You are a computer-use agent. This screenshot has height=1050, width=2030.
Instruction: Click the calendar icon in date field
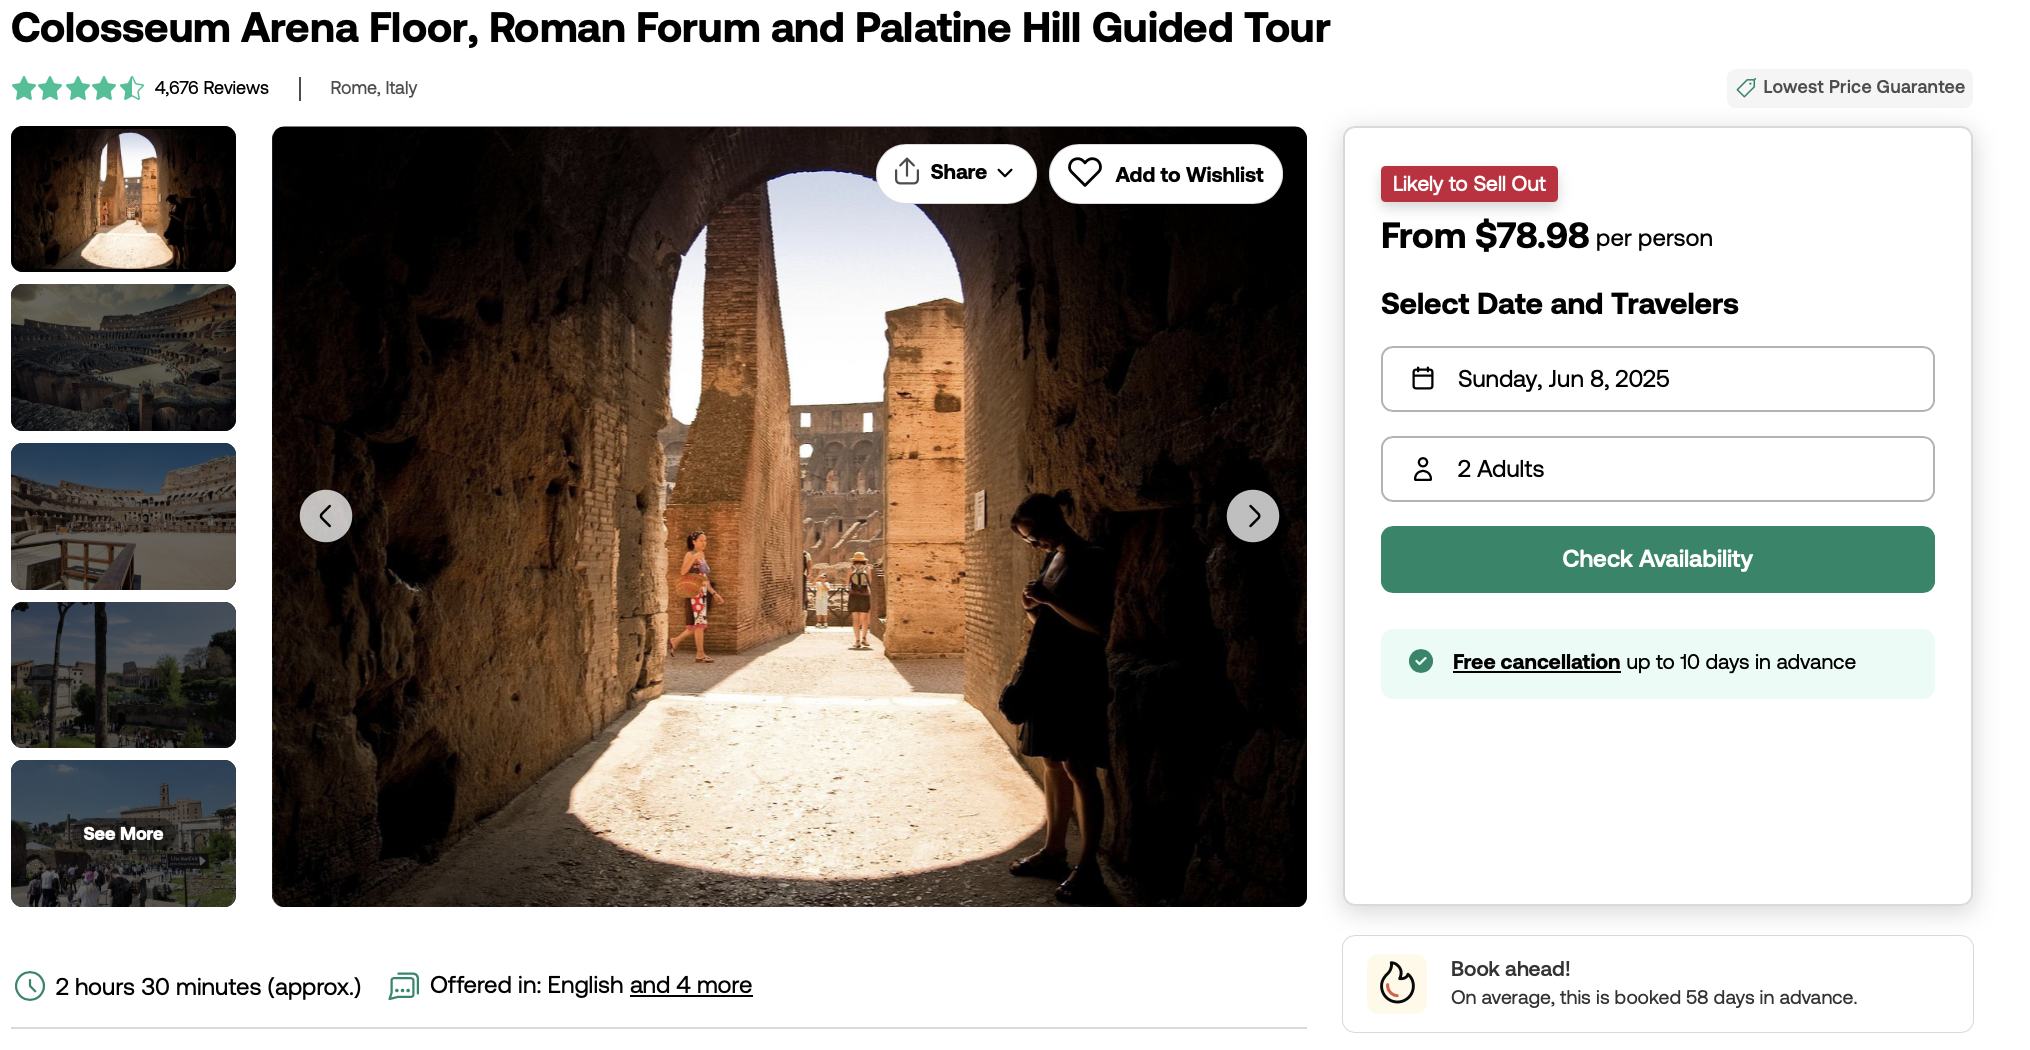(x=1423, y=378)
